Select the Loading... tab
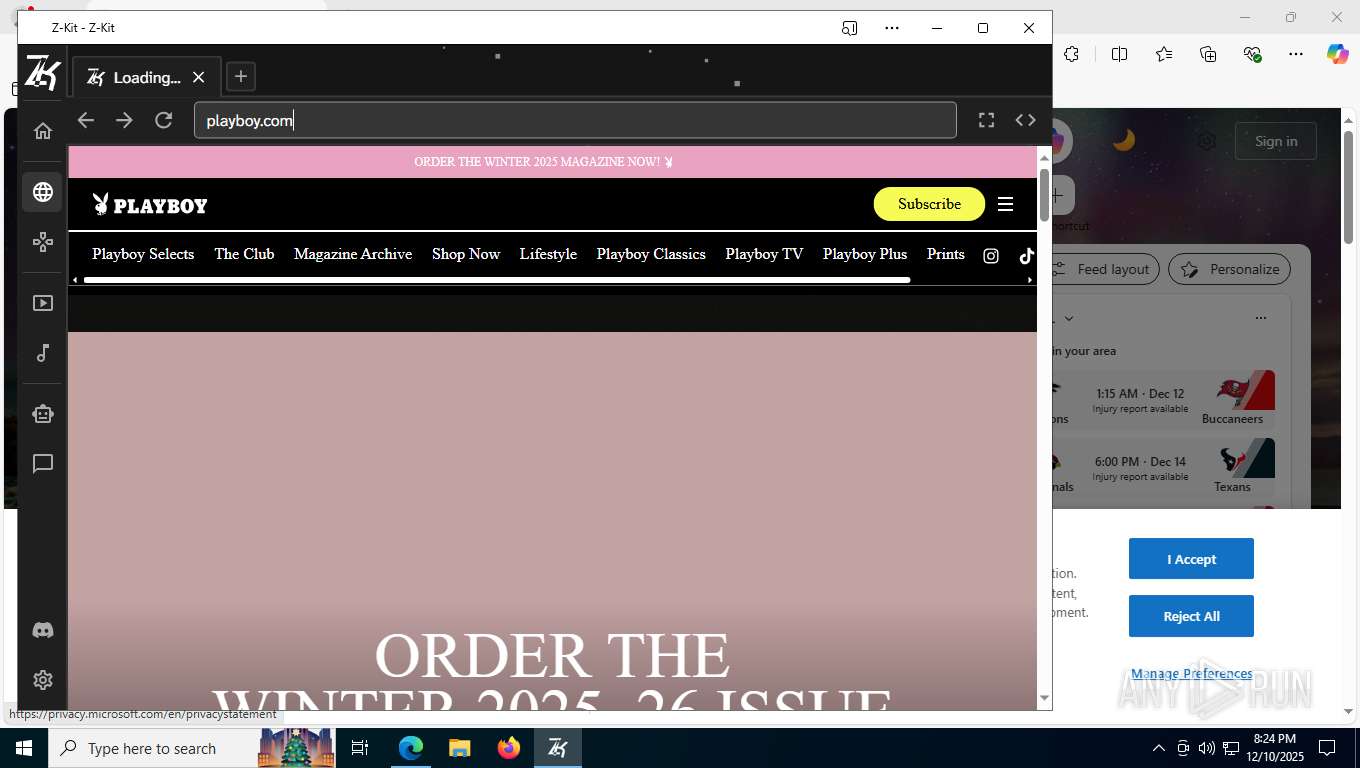 (x=146, y=77)
